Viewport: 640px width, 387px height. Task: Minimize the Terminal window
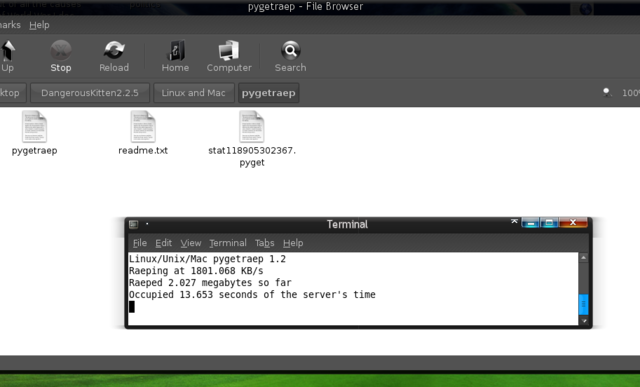coord(531,223)
